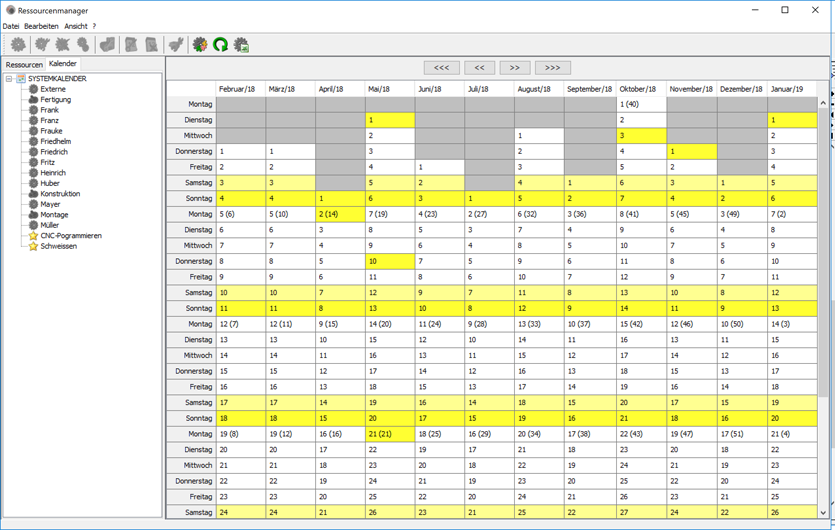Click the grayed-out toolbar icon after the double gear

[x=108, y=45]
